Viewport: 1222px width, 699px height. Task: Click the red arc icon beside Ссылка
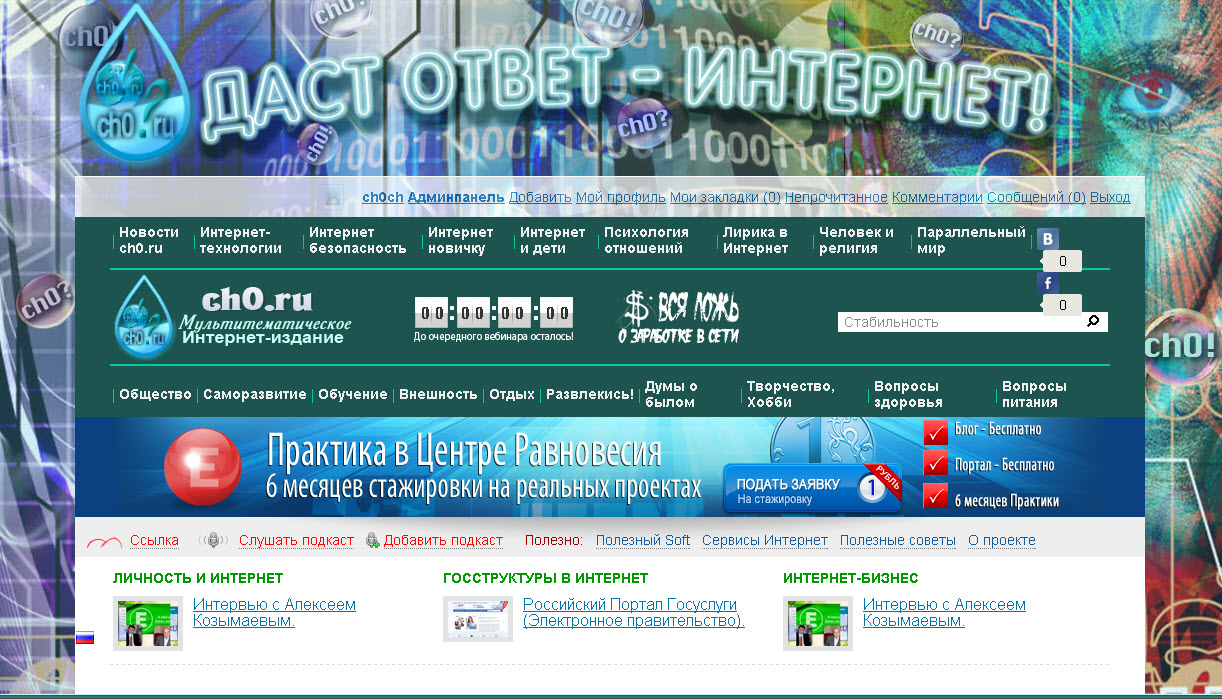[104, 541]
